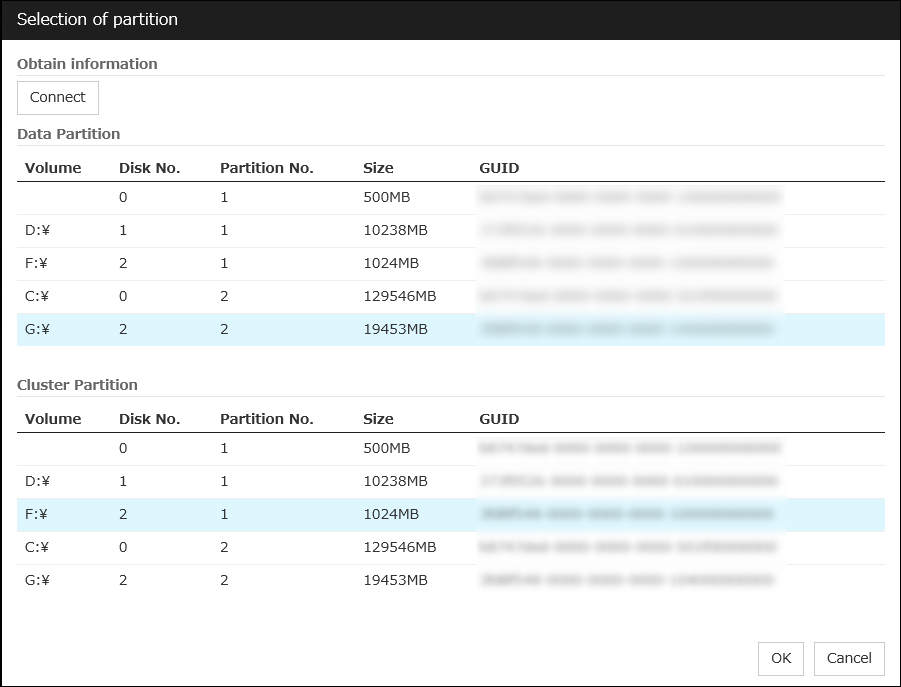This screenshot has width=901, height=687.
Task: Click the Obtain information section heading
Action: (86, 63)
